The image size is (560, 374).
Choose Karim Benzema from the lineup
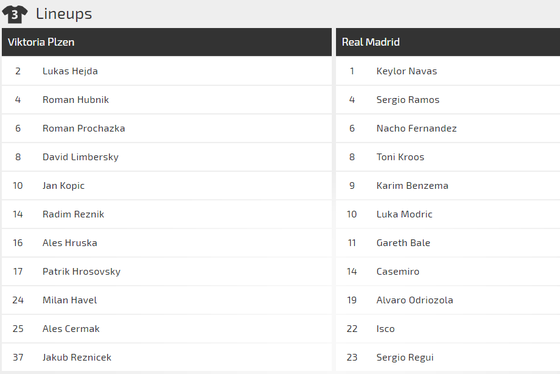coord(412,185)
